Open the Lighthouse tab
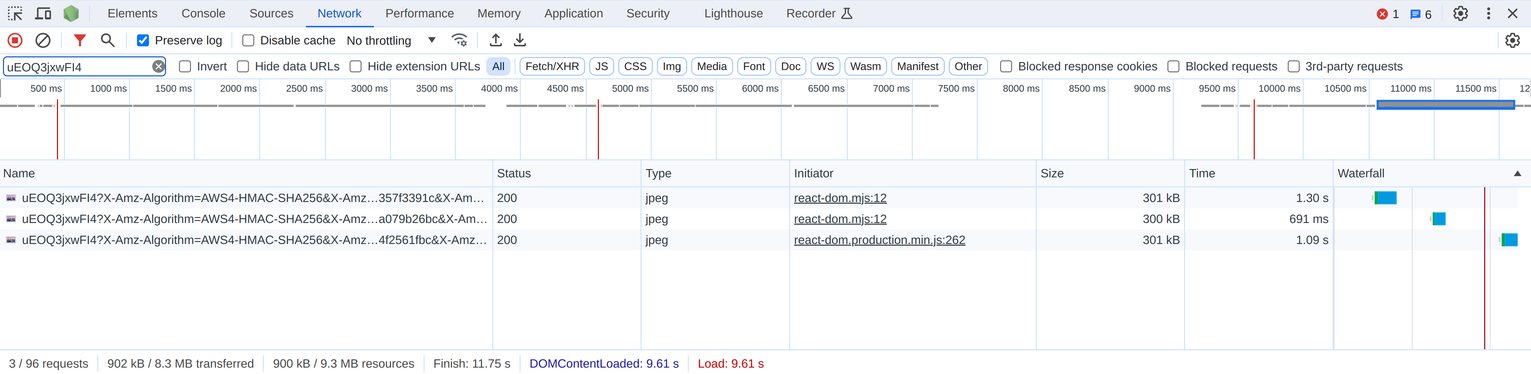The width and height of the screenshot is (1531, 374). coord(733,14)
